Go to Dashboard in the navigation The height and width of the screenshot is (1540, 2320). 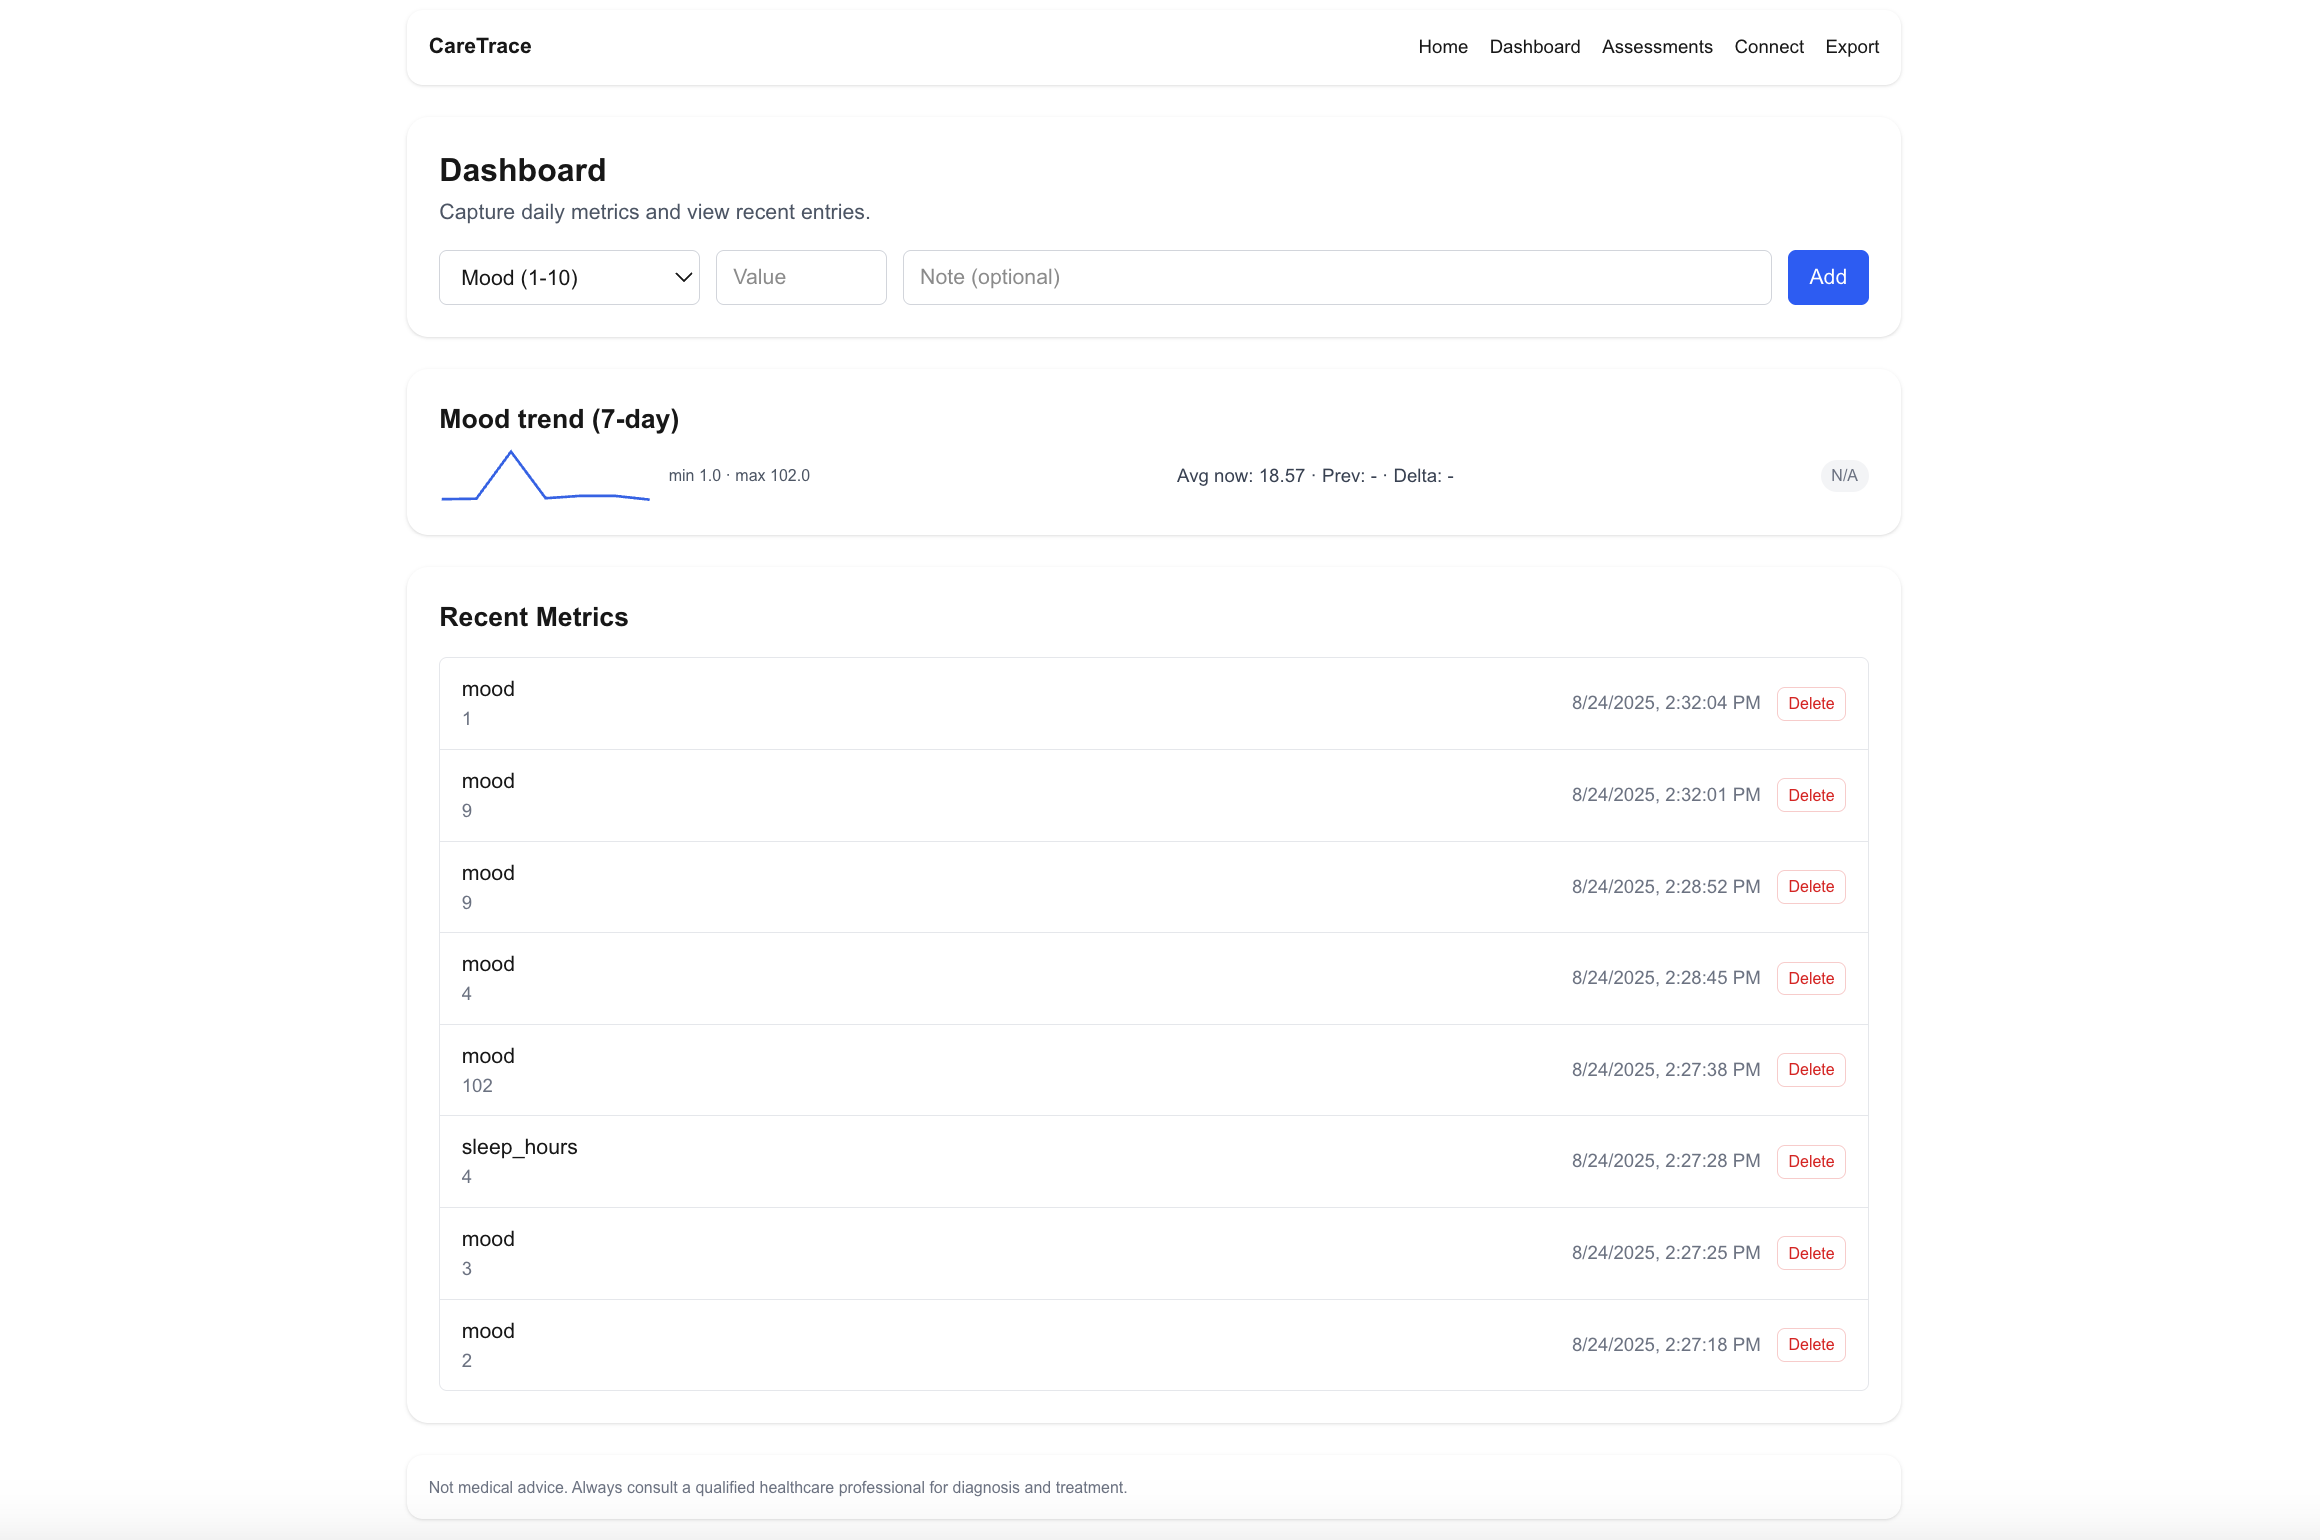click(x=1534, y=47)
